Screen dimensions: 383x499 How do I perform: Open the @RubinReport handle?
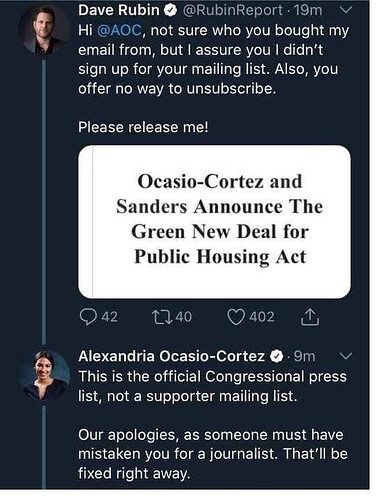point(233,10)
